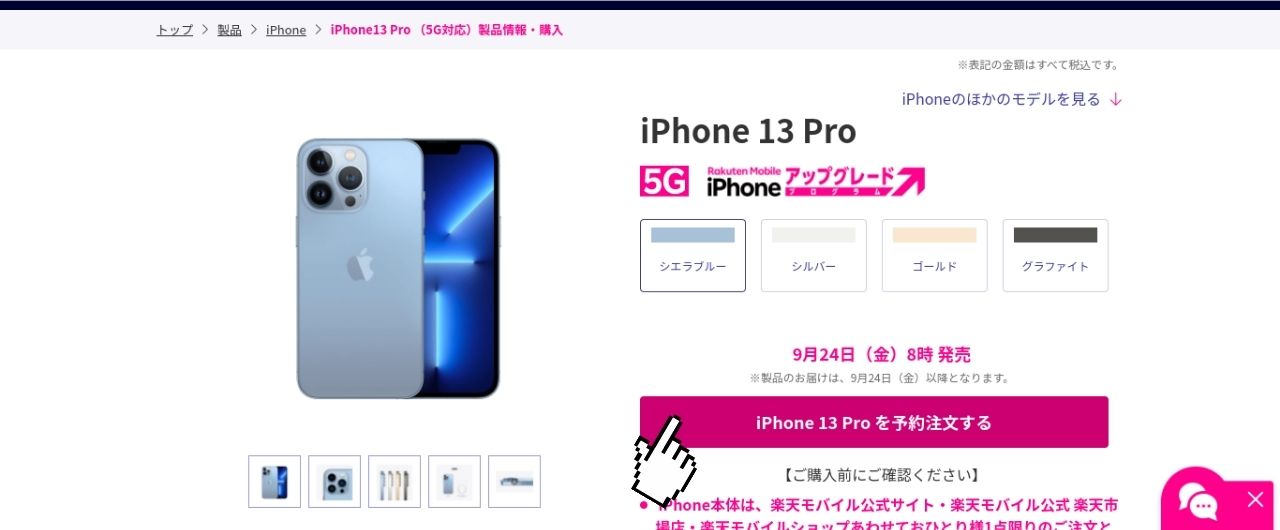The image size is (1280, 530).
Task: Select the Gold color option
Action: pos(935,256)
